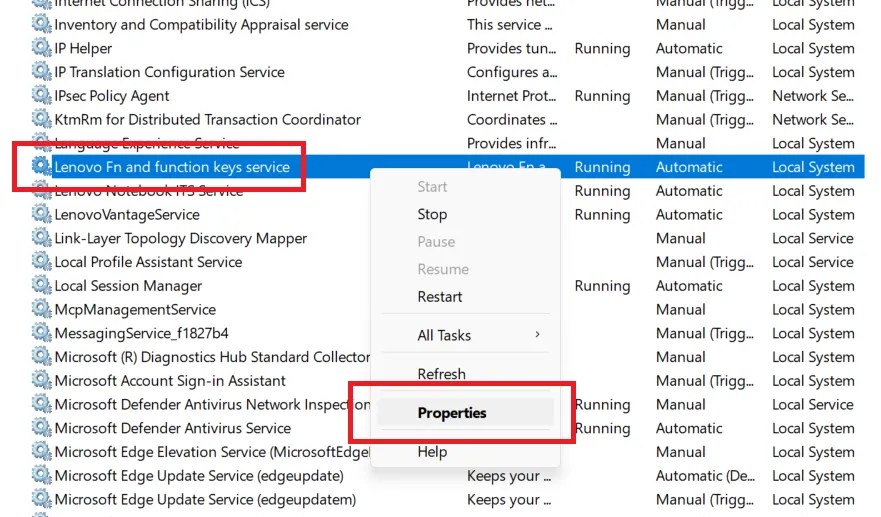Click gear icon of Local Profile Assistant Service

point(42,262)
